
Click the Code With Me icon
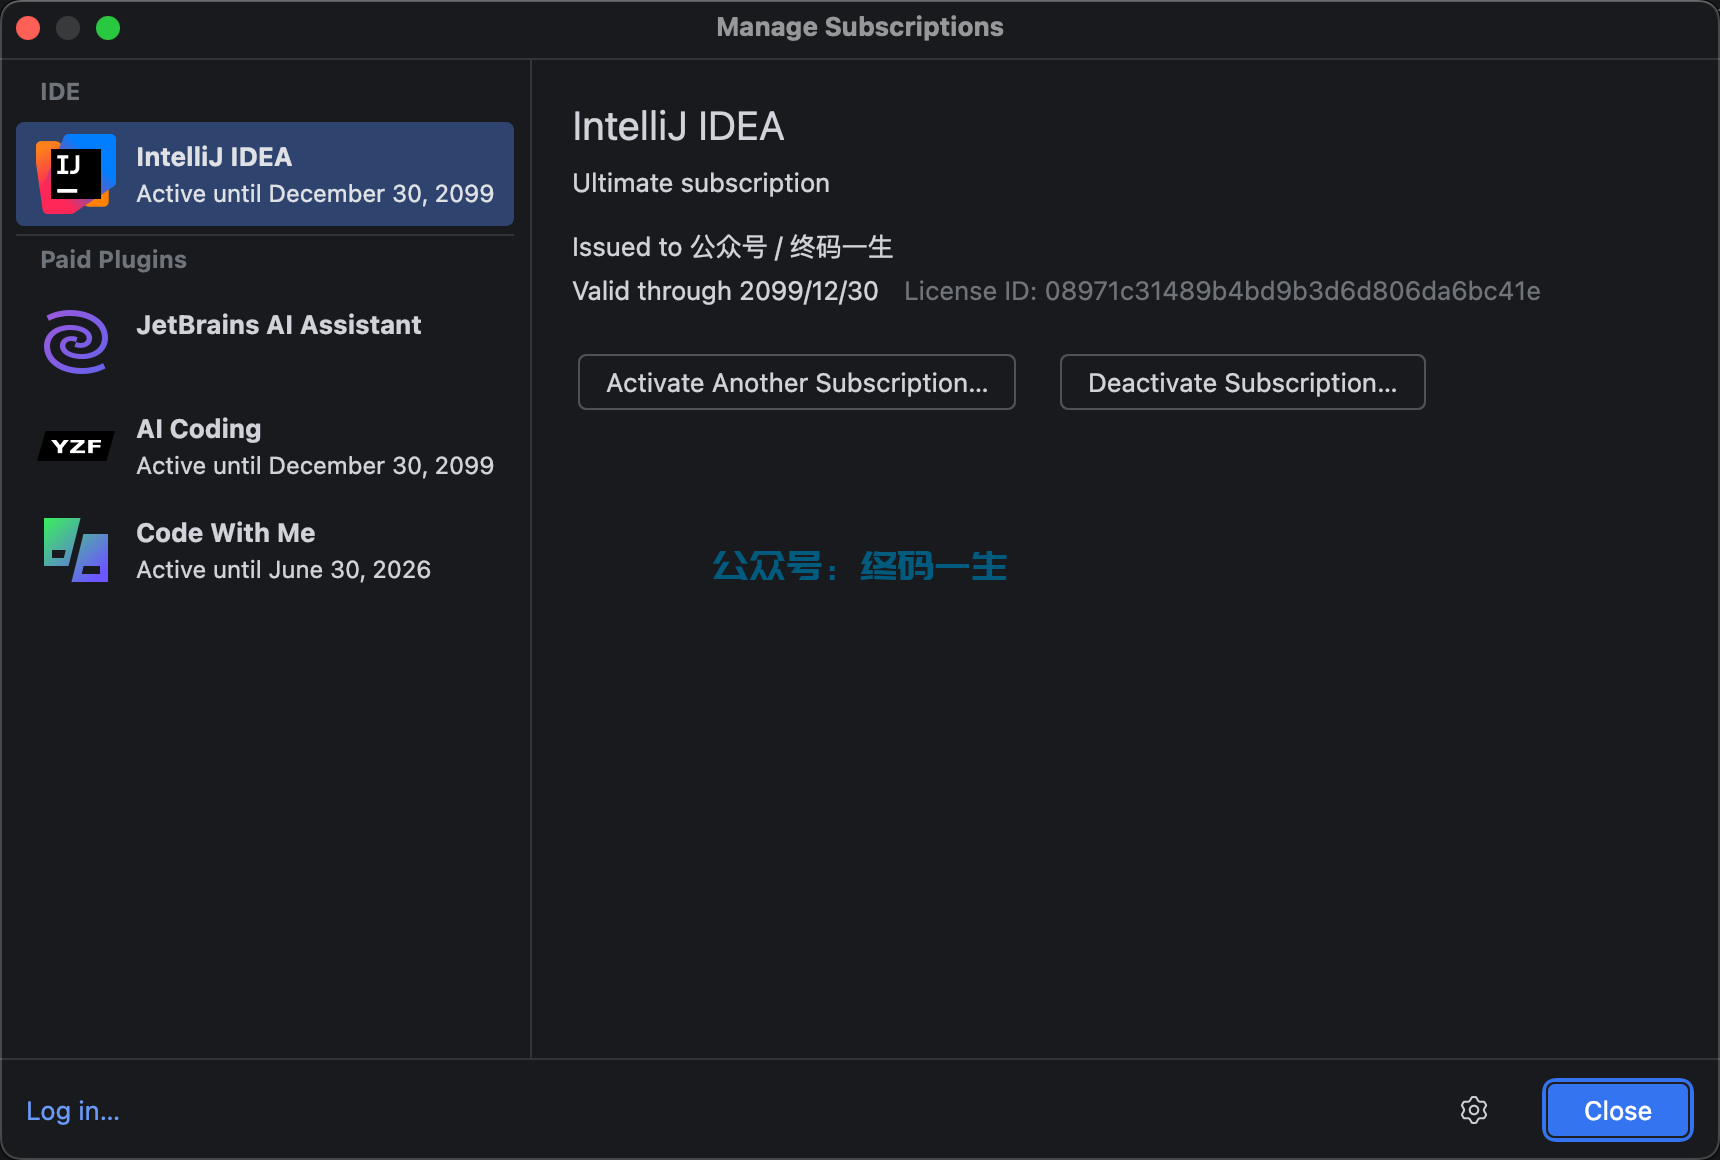[x=76, y=550]
